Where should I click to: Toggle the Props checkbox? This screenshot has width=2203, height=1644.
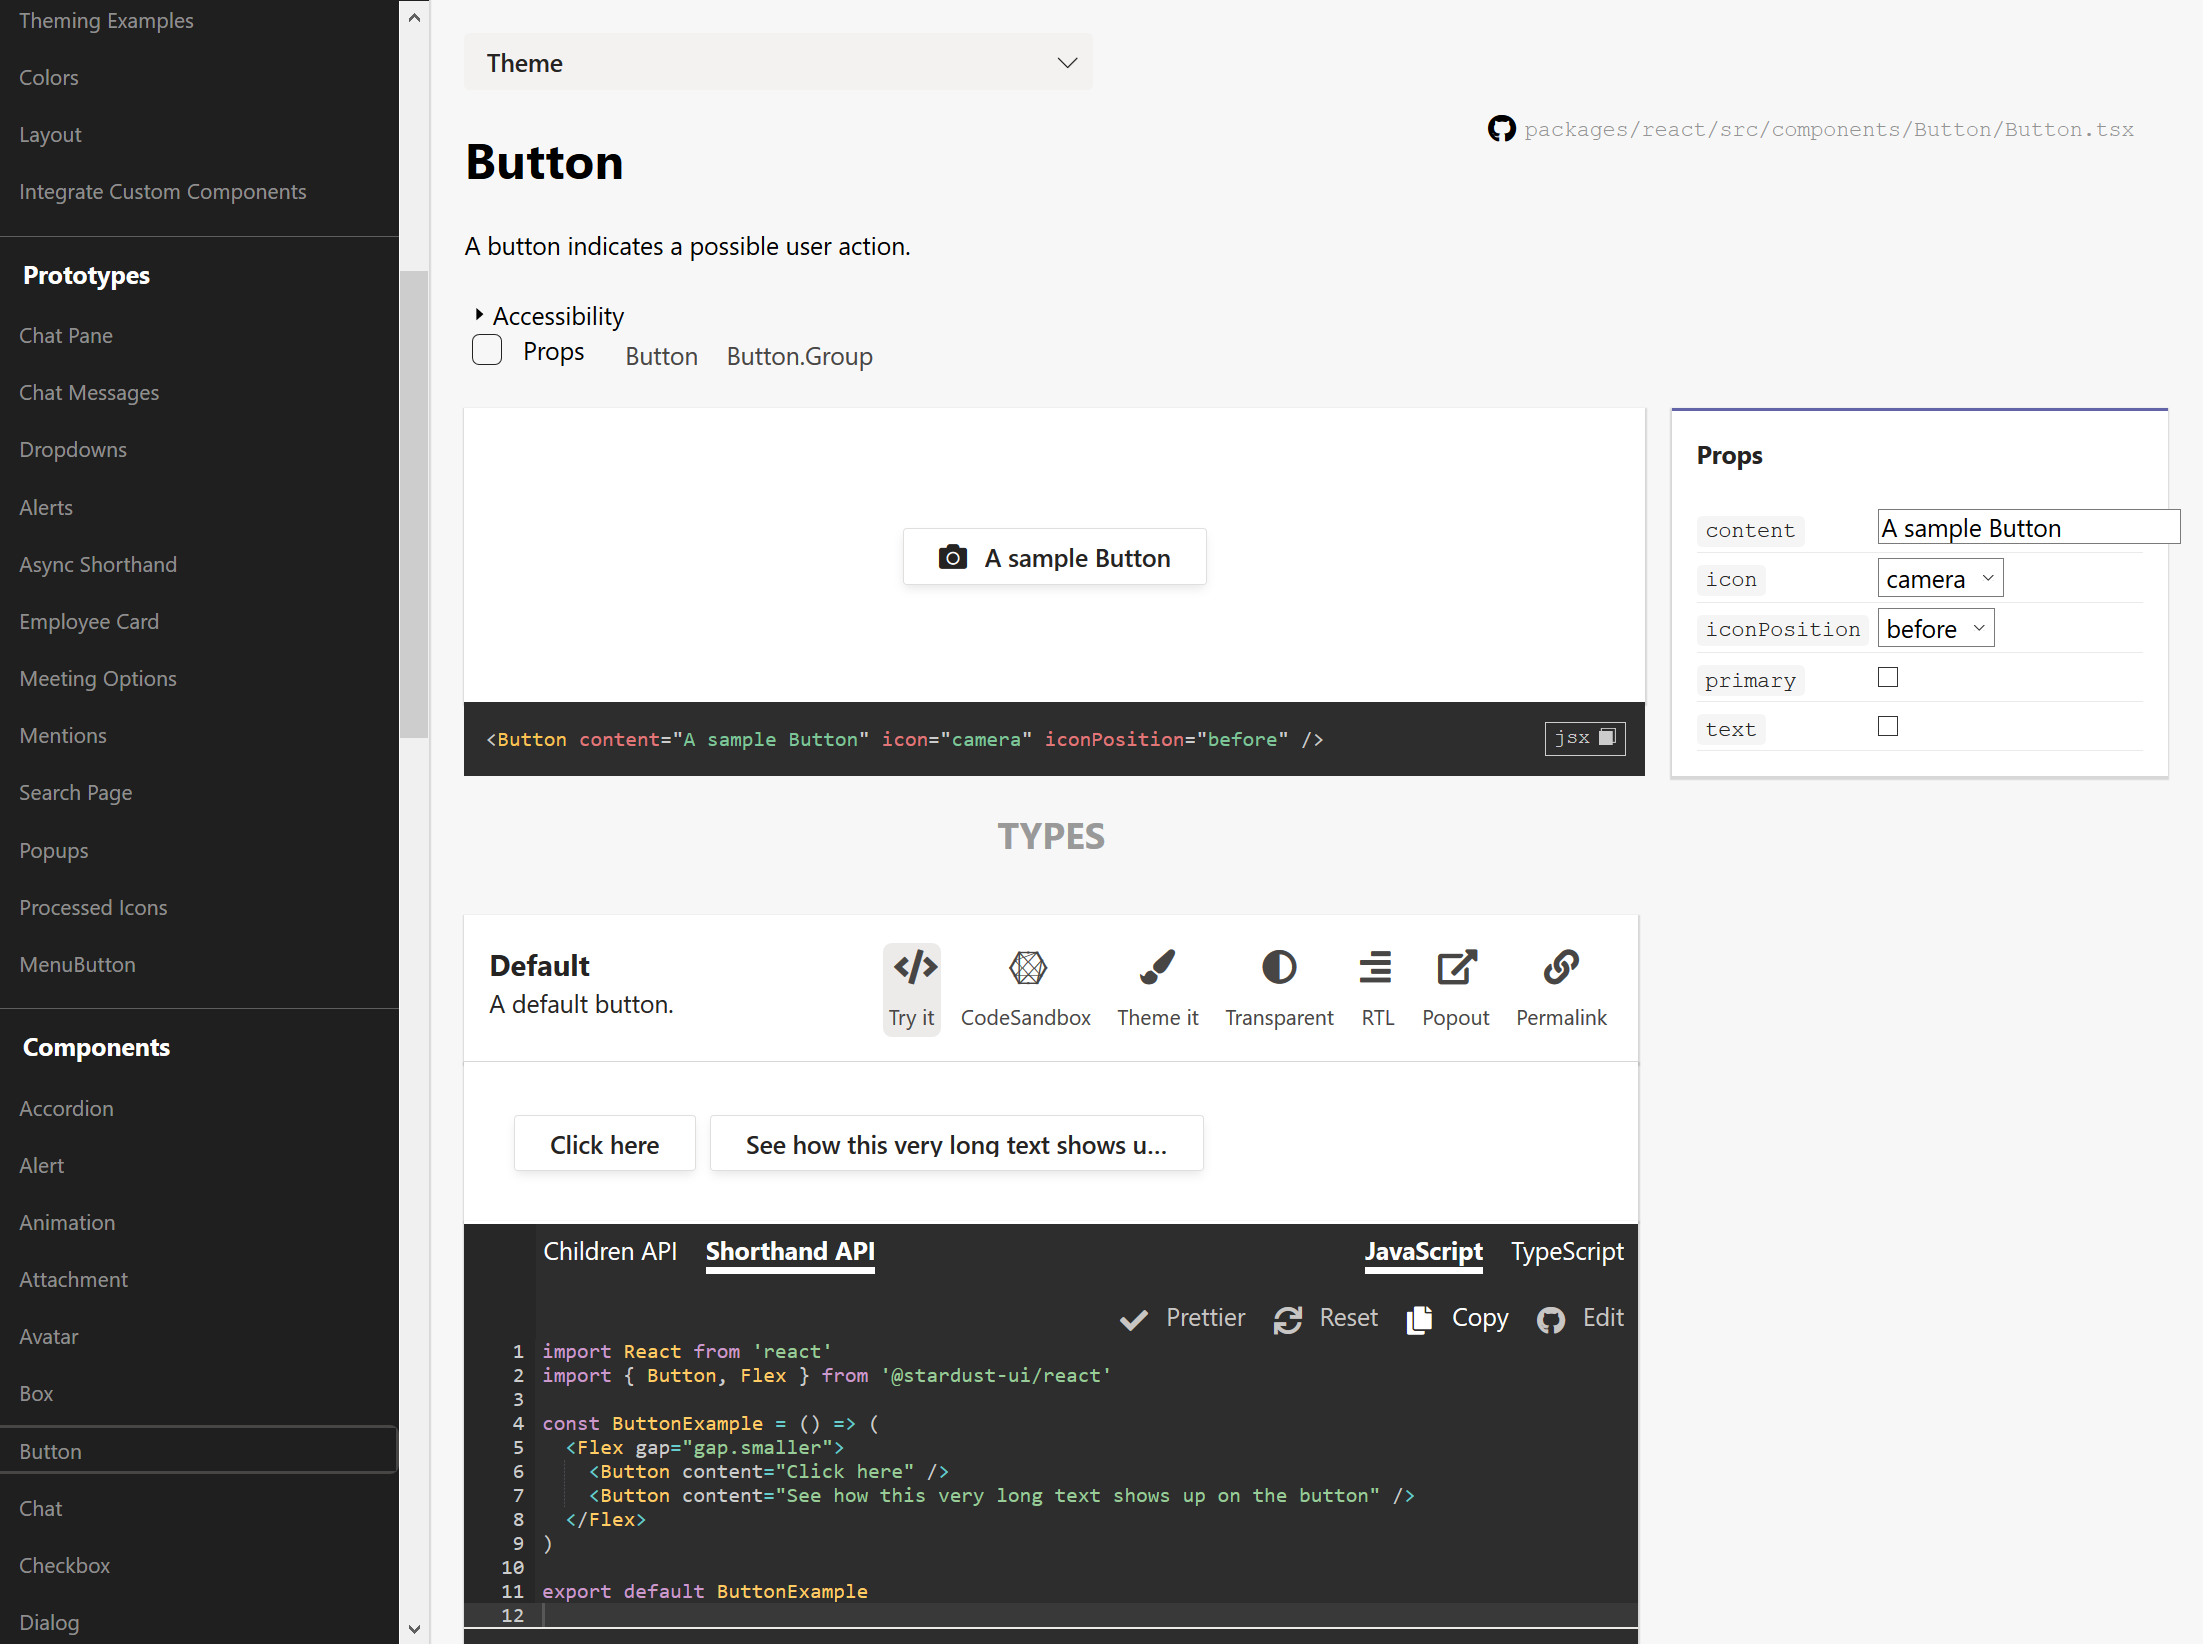click(x=487, y=351)
